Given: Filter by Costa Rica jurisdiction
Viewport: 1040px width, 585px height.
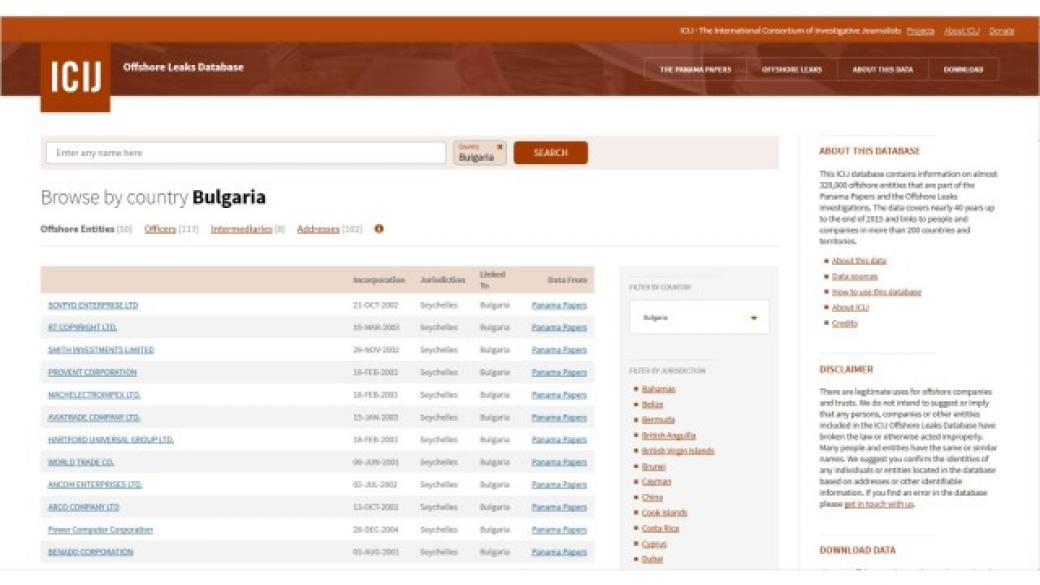Looking at the screenshot, I should click(x=660, y=529).
